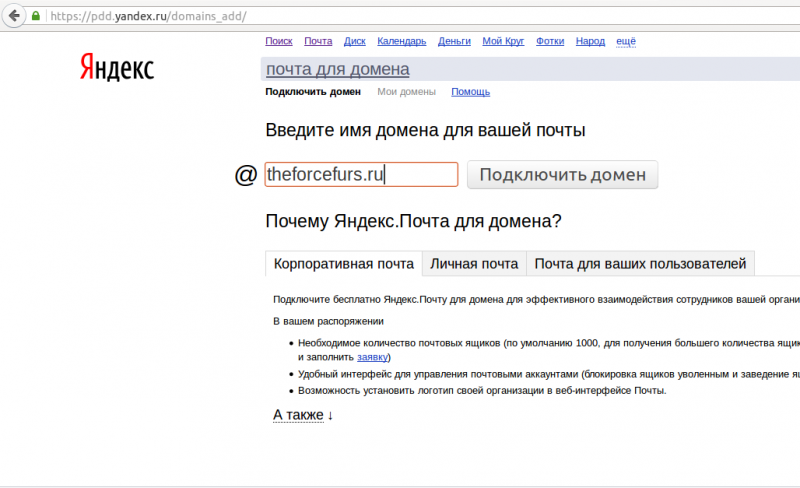Screen dimensions: 800x488
Task: Click the В вашем распоряжении text
Action: (328, 322)
